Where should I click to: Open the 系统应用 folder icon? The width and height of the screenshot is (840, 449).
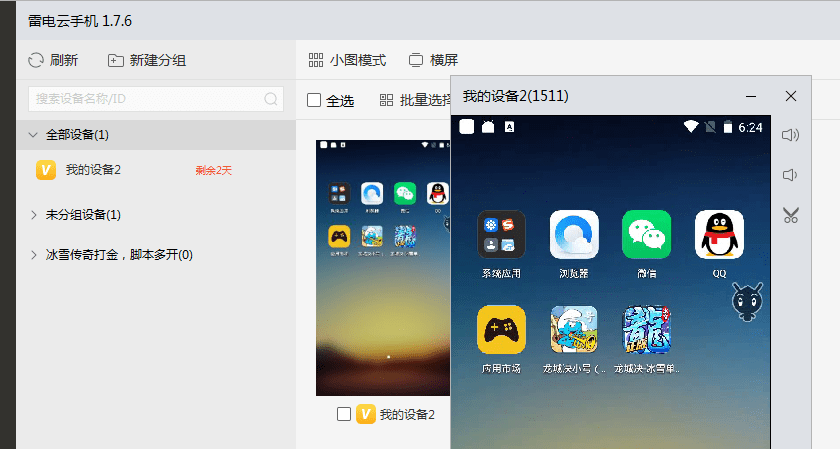point(501,235)
